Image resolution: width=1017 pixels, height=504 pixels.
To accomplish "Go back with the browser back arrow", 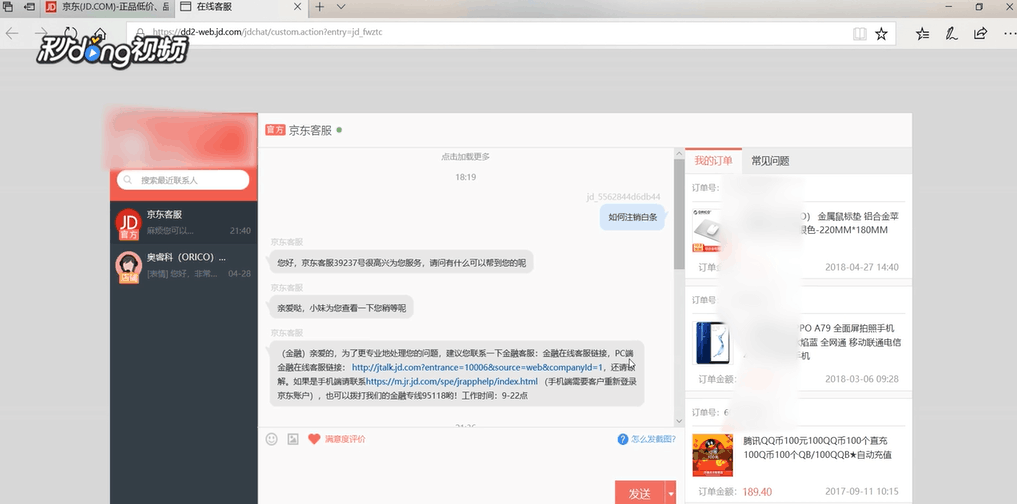I will coord(12,33).
